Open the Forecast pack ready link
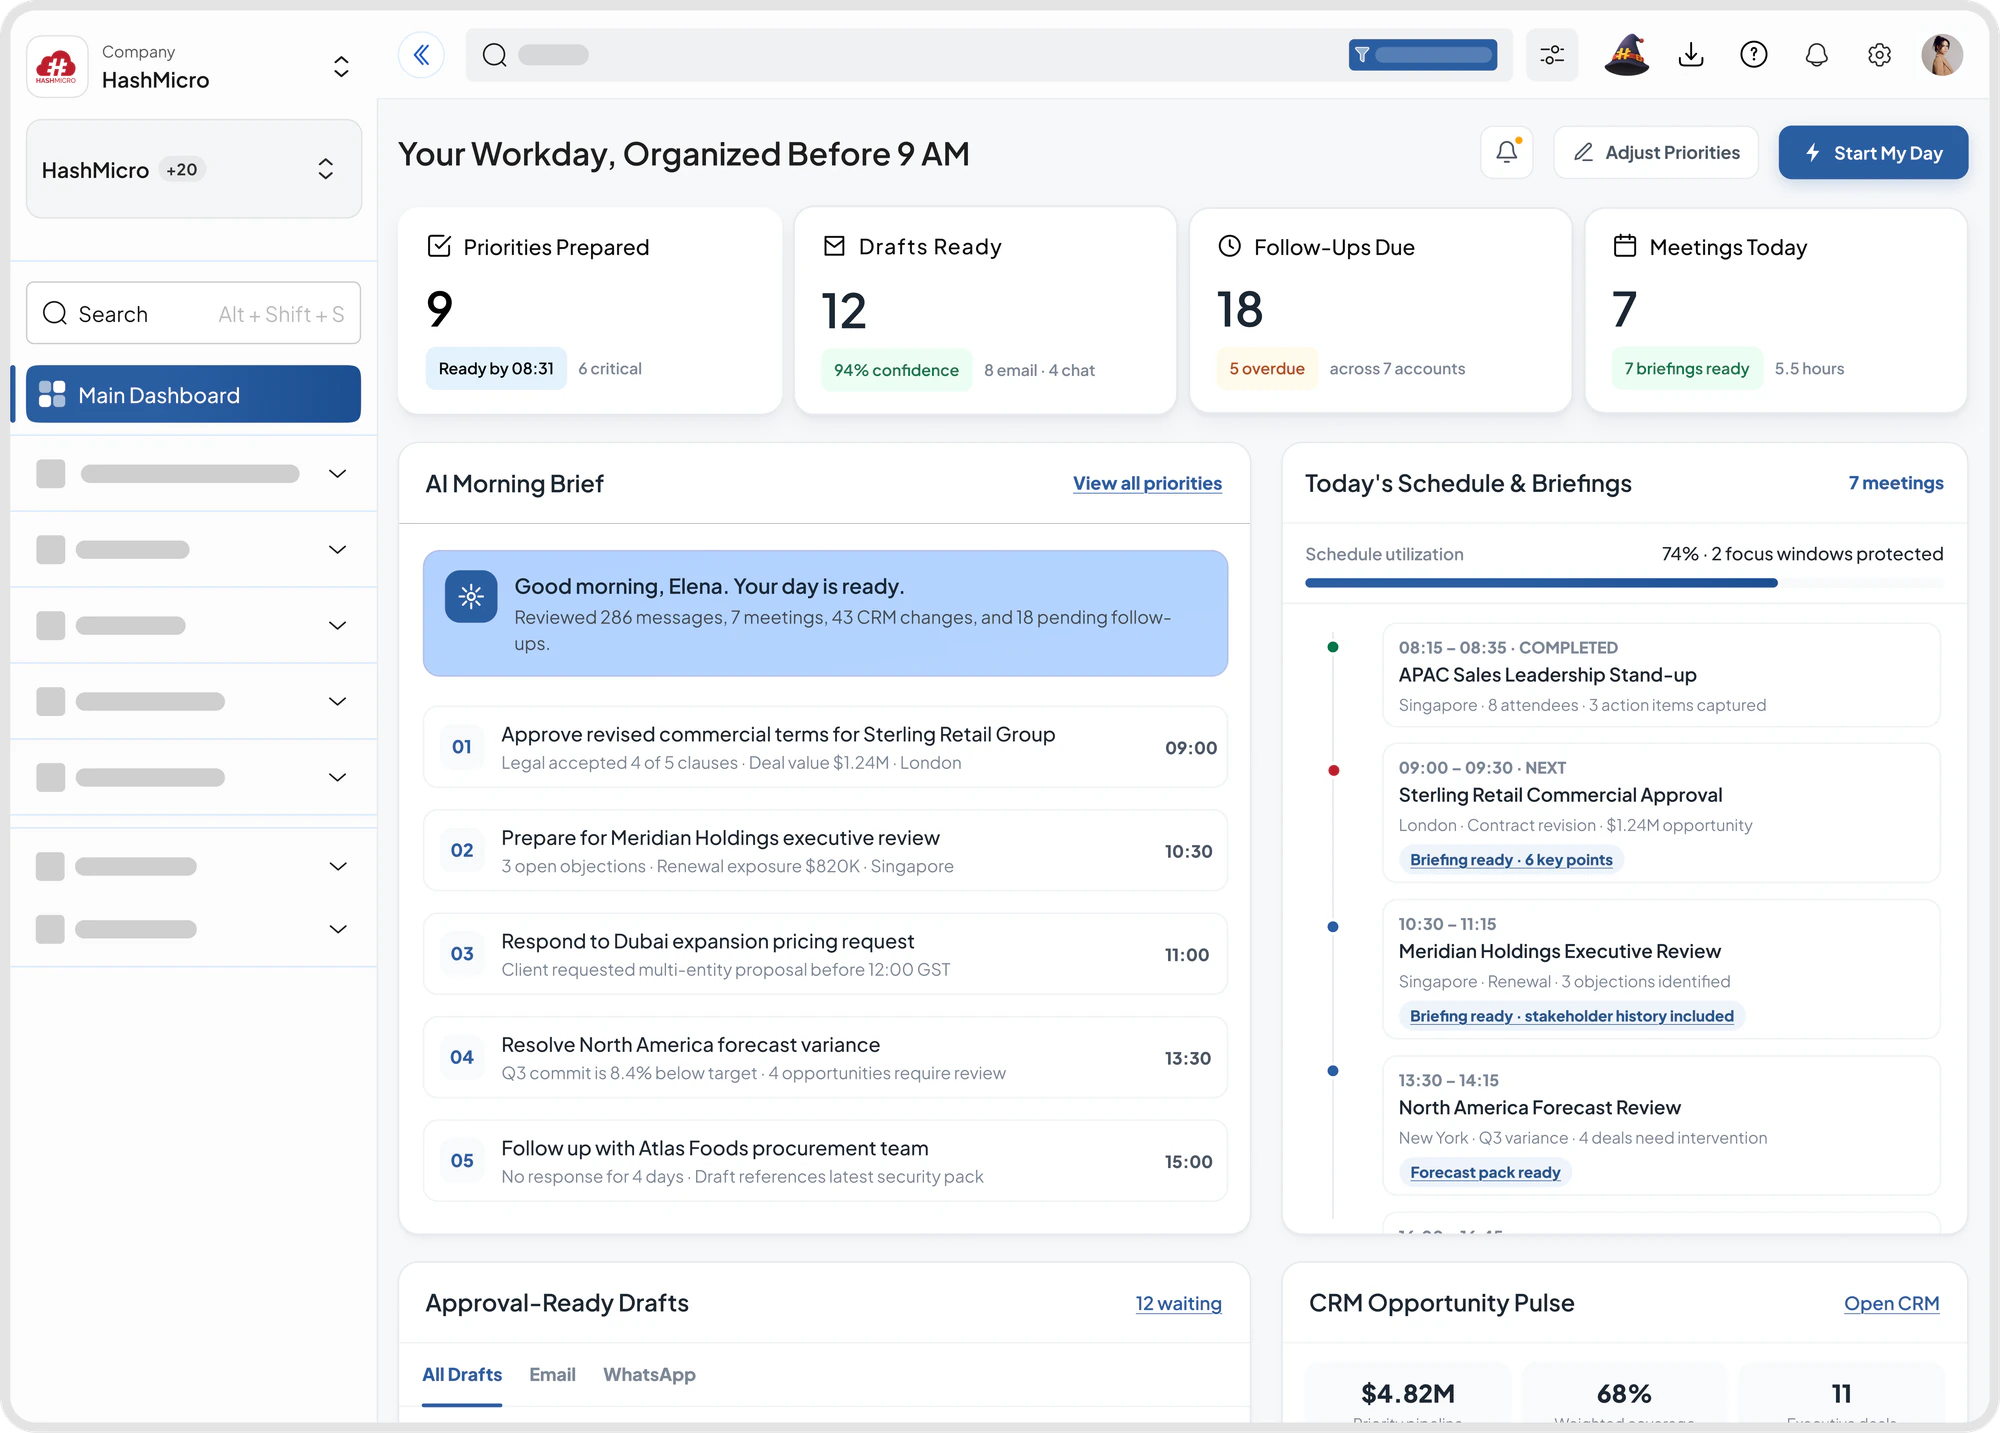Screen dimensions: 2000x1433 [1485, 1172]
